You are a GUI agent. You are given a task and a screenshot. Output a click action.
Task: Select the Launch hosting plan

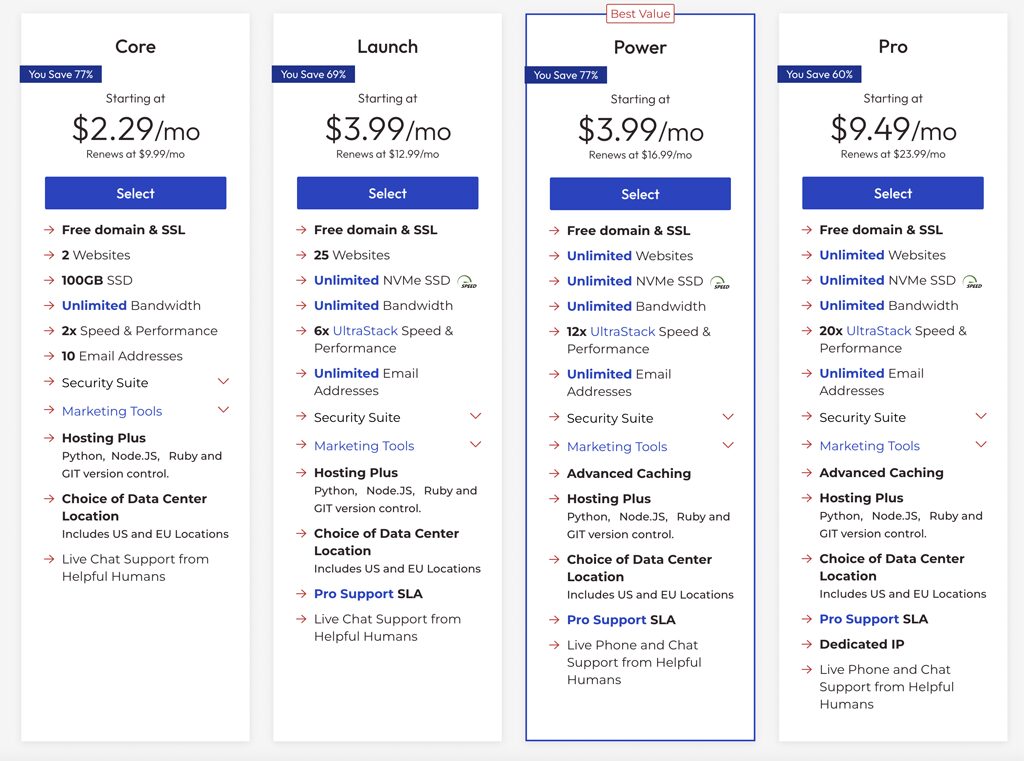(x=387, y=193)
